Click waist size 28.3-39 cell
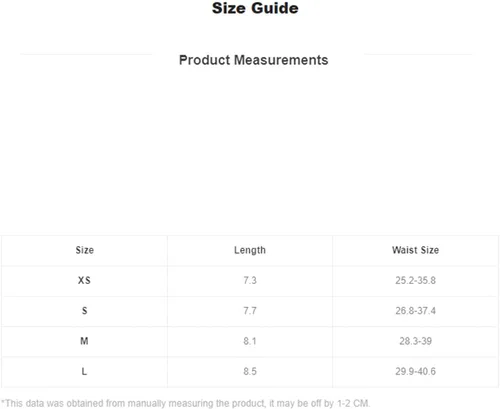Viewport: 500px width, 409px height. [x=415, y=341]
